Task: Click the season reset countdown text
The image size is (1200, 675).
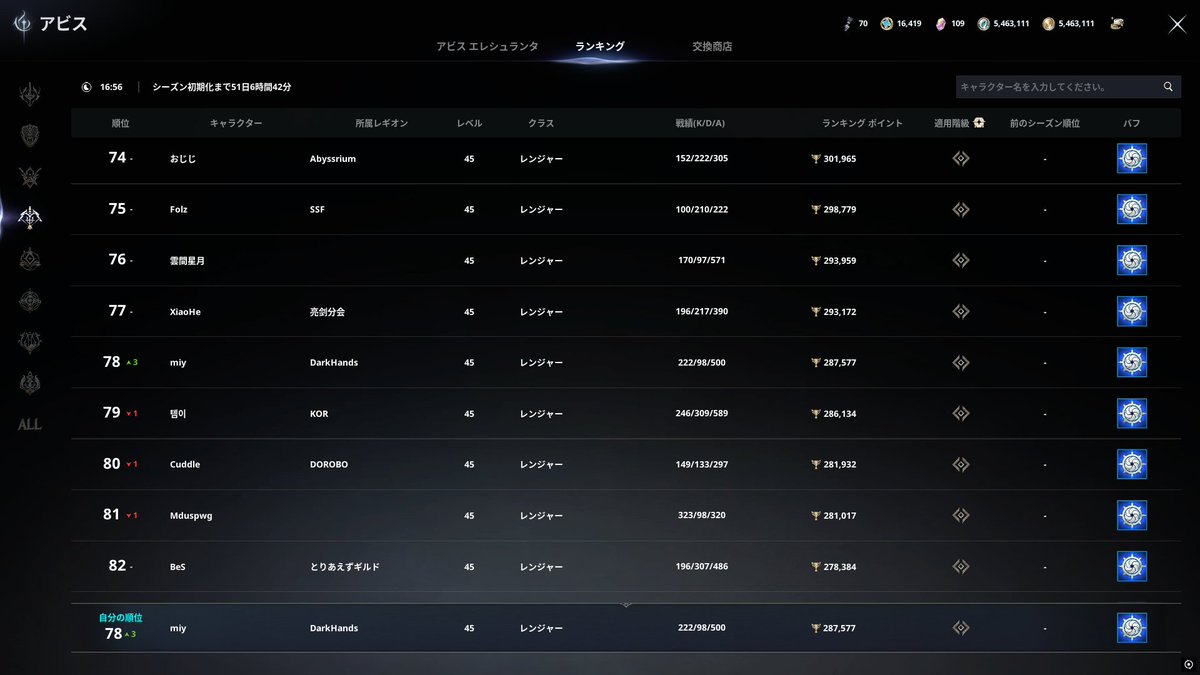Action: coord(222,87)
